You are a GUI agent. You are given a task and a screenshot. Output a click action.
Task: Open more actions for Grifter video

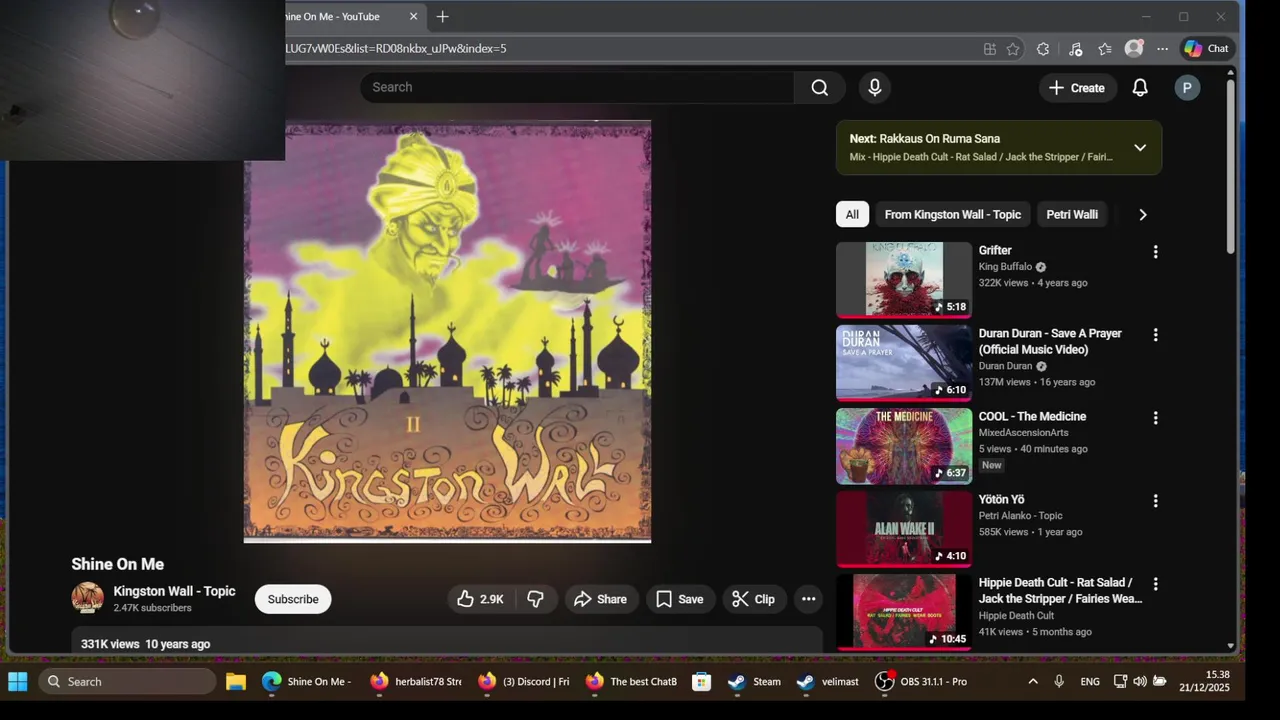pyautogui.click(x=1155, y=252)
